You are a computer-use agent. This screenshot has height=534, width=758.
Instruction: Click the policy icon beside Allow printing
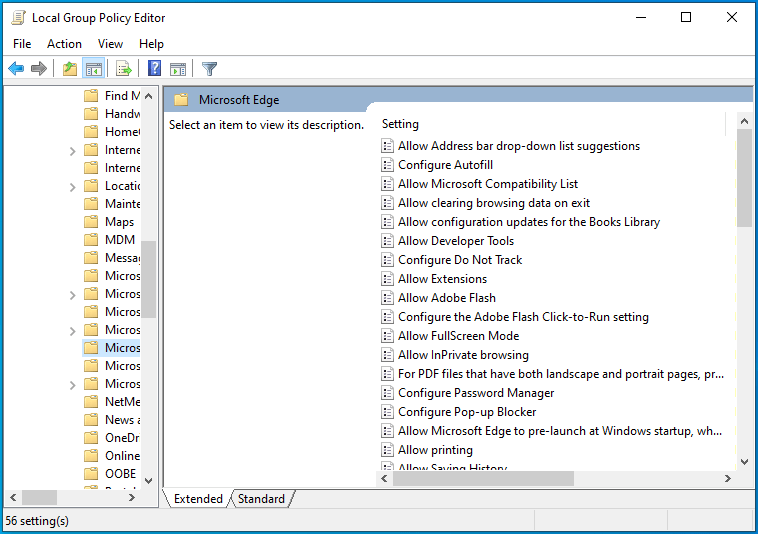(x=387, y=450)
